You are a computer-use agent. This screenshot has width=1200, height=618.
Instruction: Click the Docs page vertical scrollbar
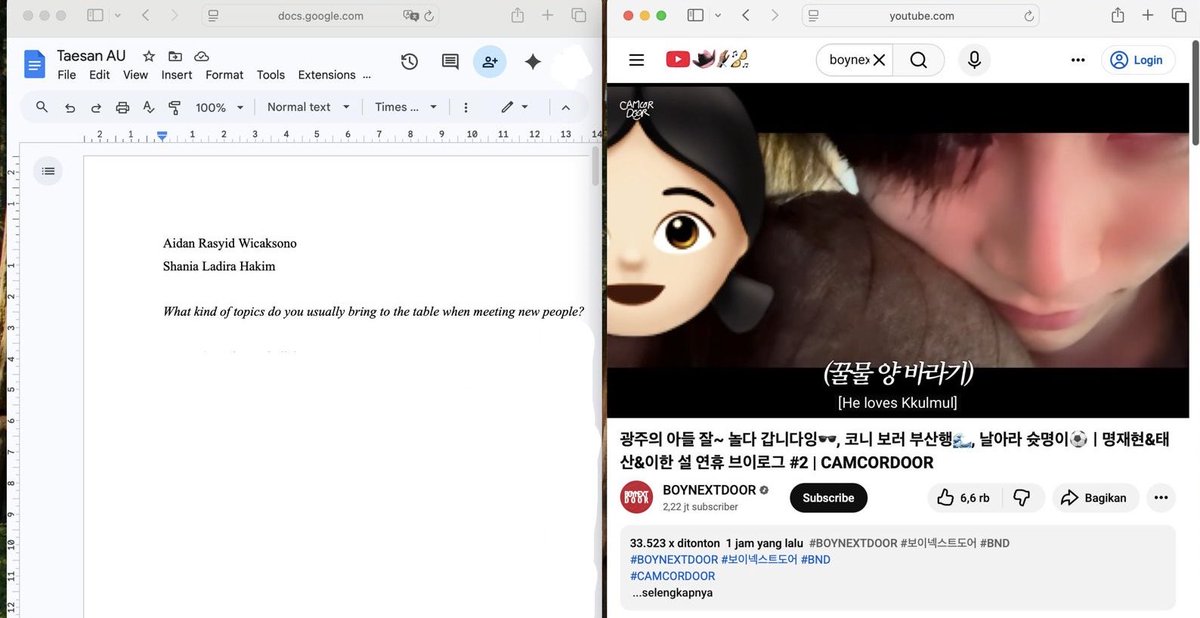pos(596,165)
